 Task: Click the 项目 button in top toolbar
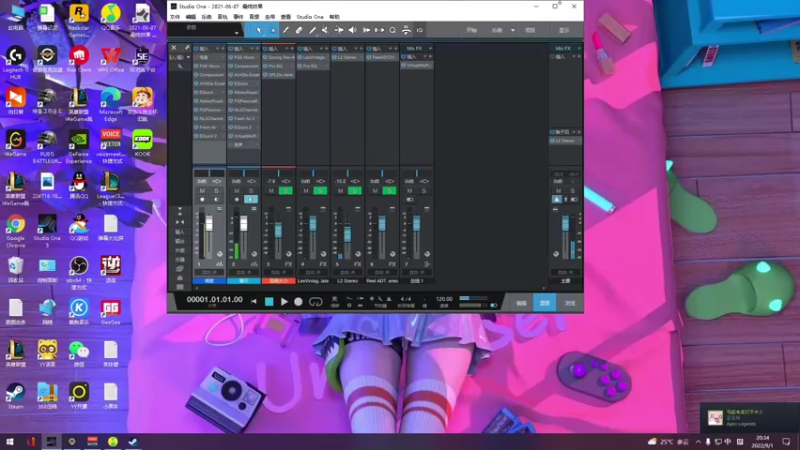point(530,31)
